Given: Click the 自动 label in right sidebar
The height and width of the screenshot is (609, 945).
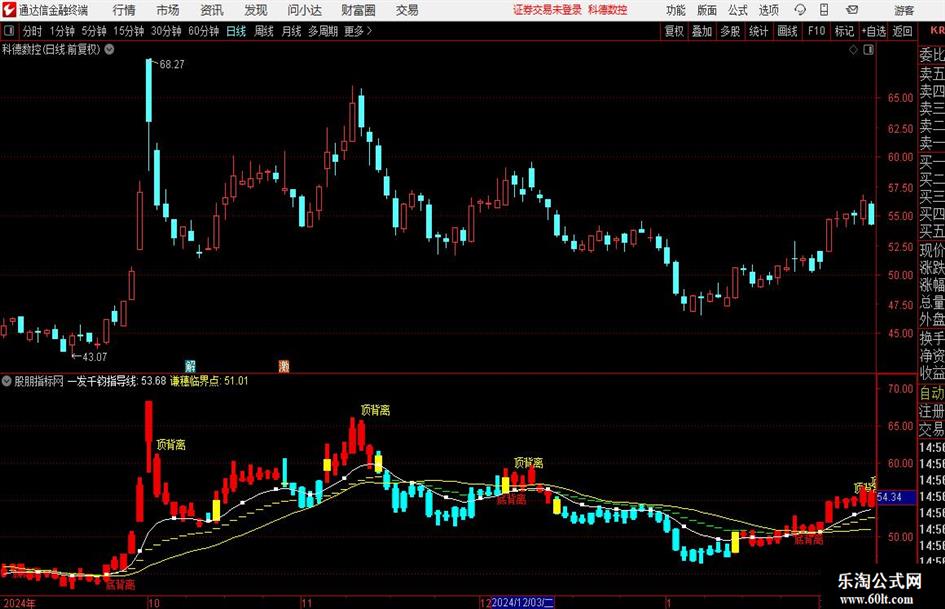Looking at the screenshot, I should click(x=931, y=393).
